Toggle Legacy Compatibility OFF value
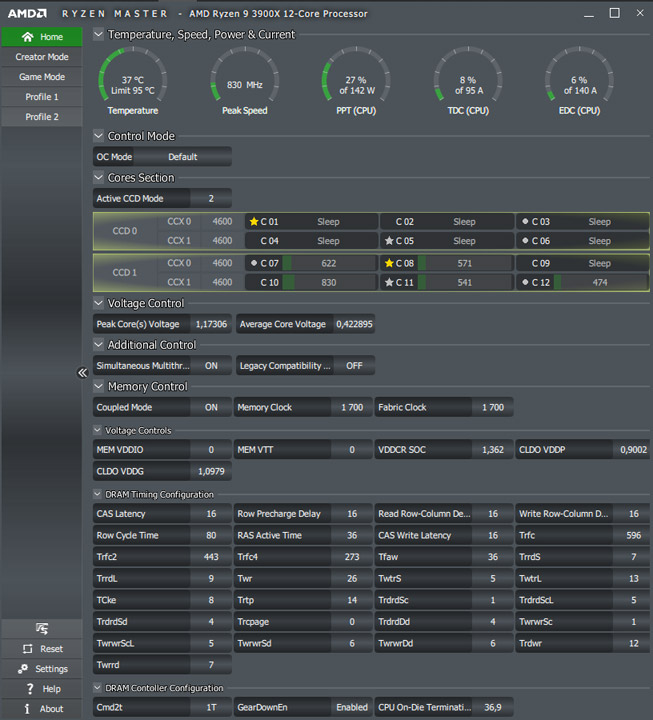This screenshot has width=653, height=720. pyautogui.click(x=354, y=366)
